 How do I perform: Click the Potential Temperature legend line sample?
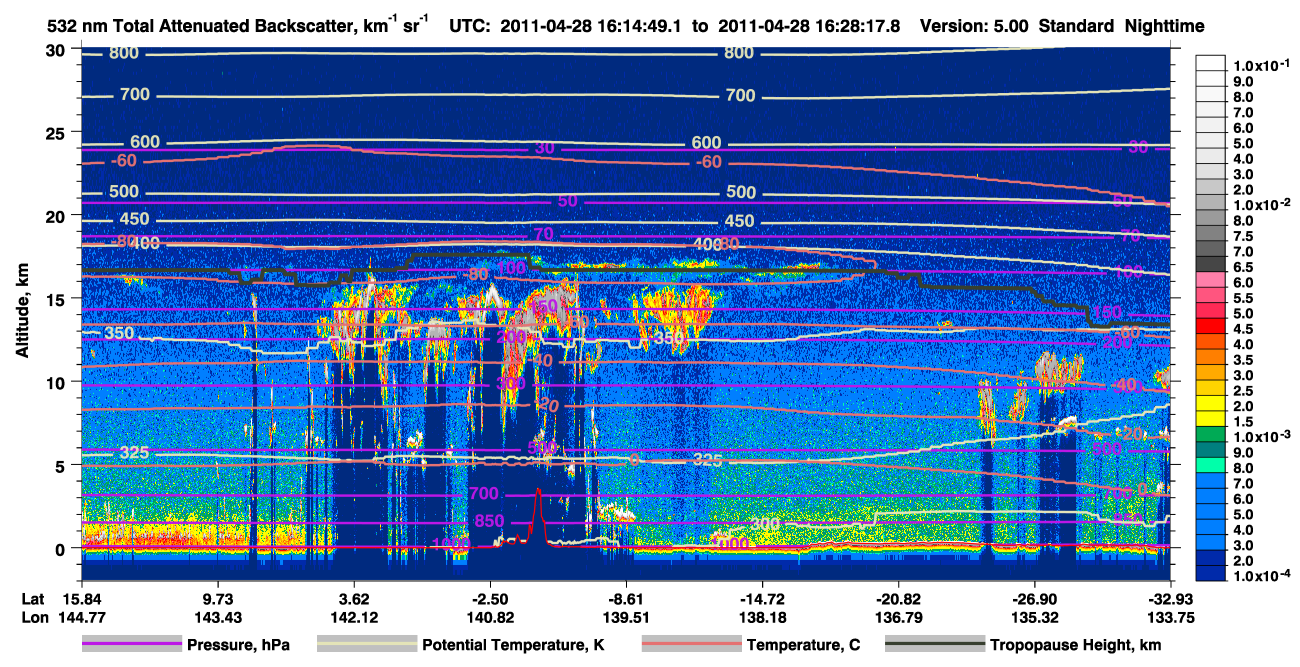[x=366, y=646]
